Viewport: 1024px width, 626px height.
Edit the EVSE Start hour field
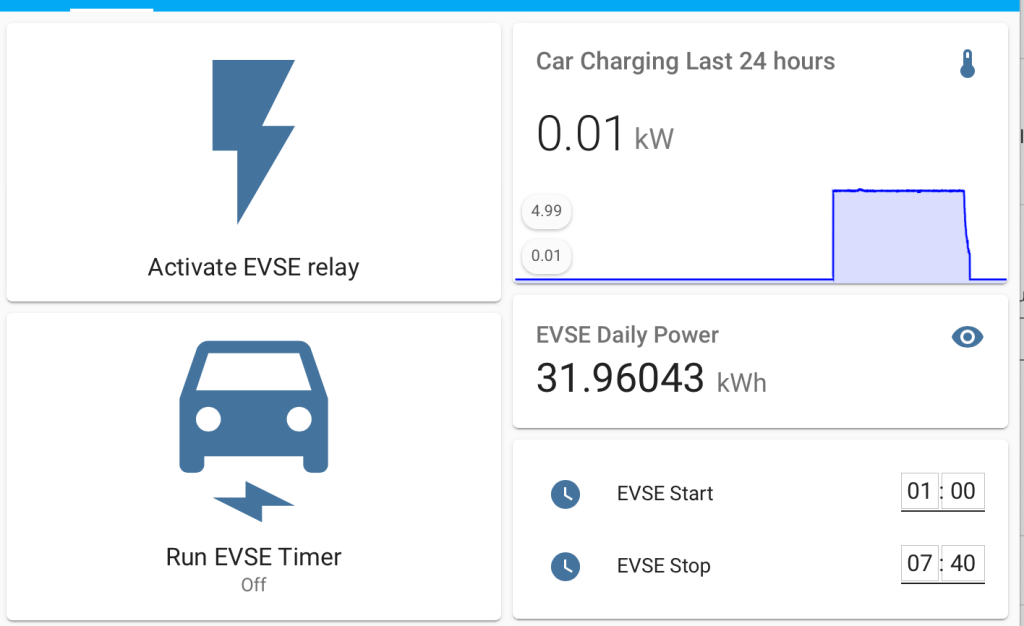[x=919, y=491]
